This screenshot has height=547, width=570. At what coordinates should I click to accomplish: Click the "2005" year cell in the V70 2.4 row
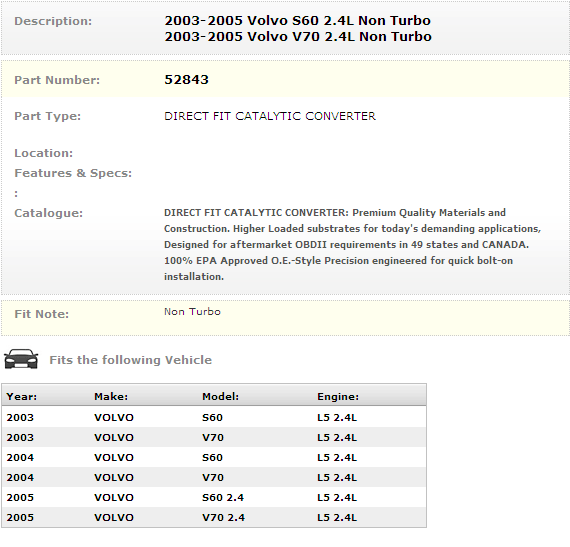pyautogui.click(x=20, y=518)
